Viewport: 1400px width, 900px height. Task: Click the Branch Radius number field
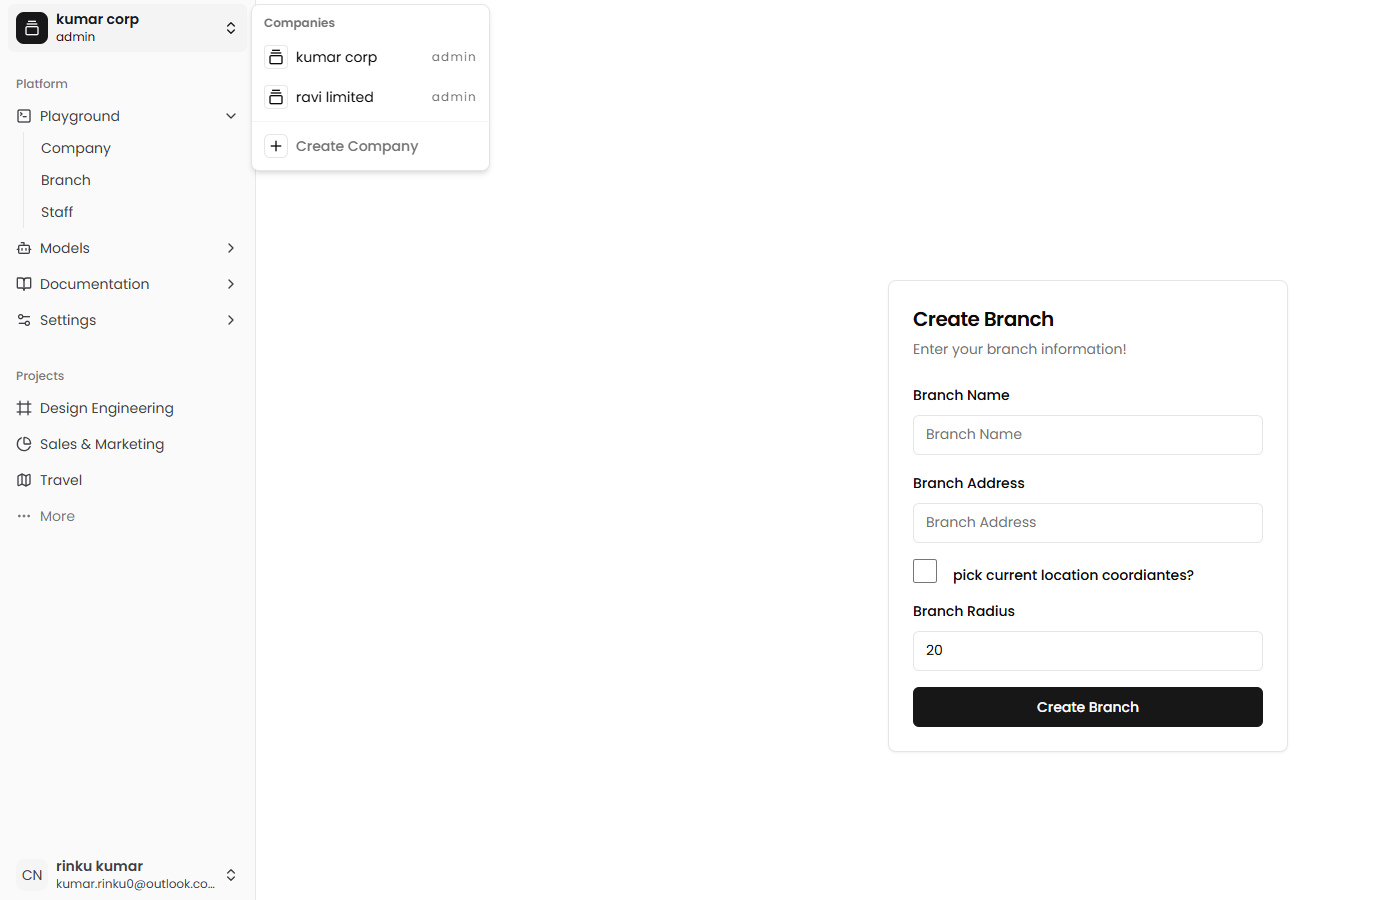(1087, 651)
